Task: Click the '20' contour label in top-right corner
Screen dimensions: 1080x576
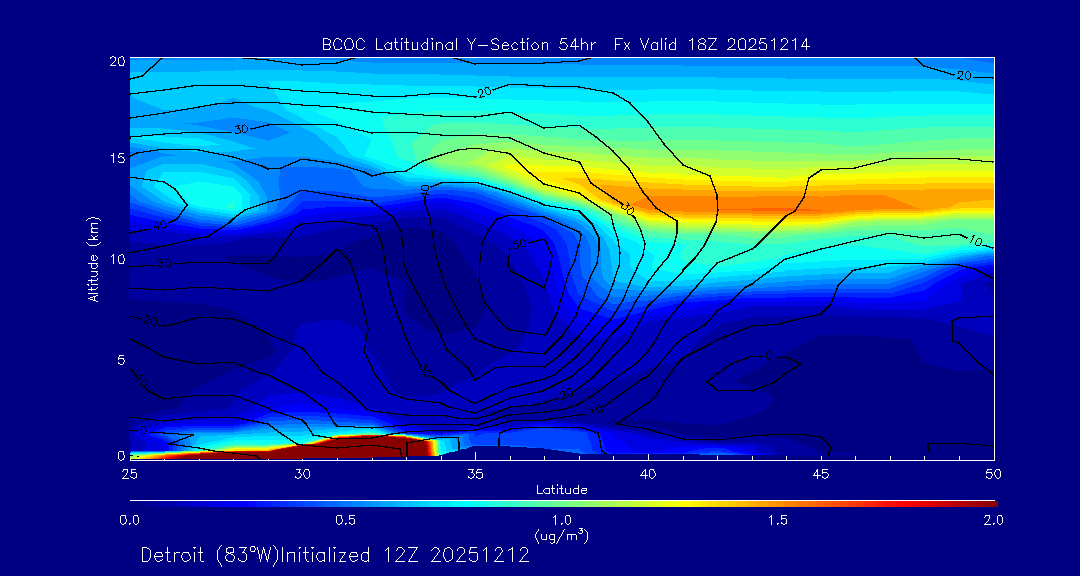Action: coord(964,75)
